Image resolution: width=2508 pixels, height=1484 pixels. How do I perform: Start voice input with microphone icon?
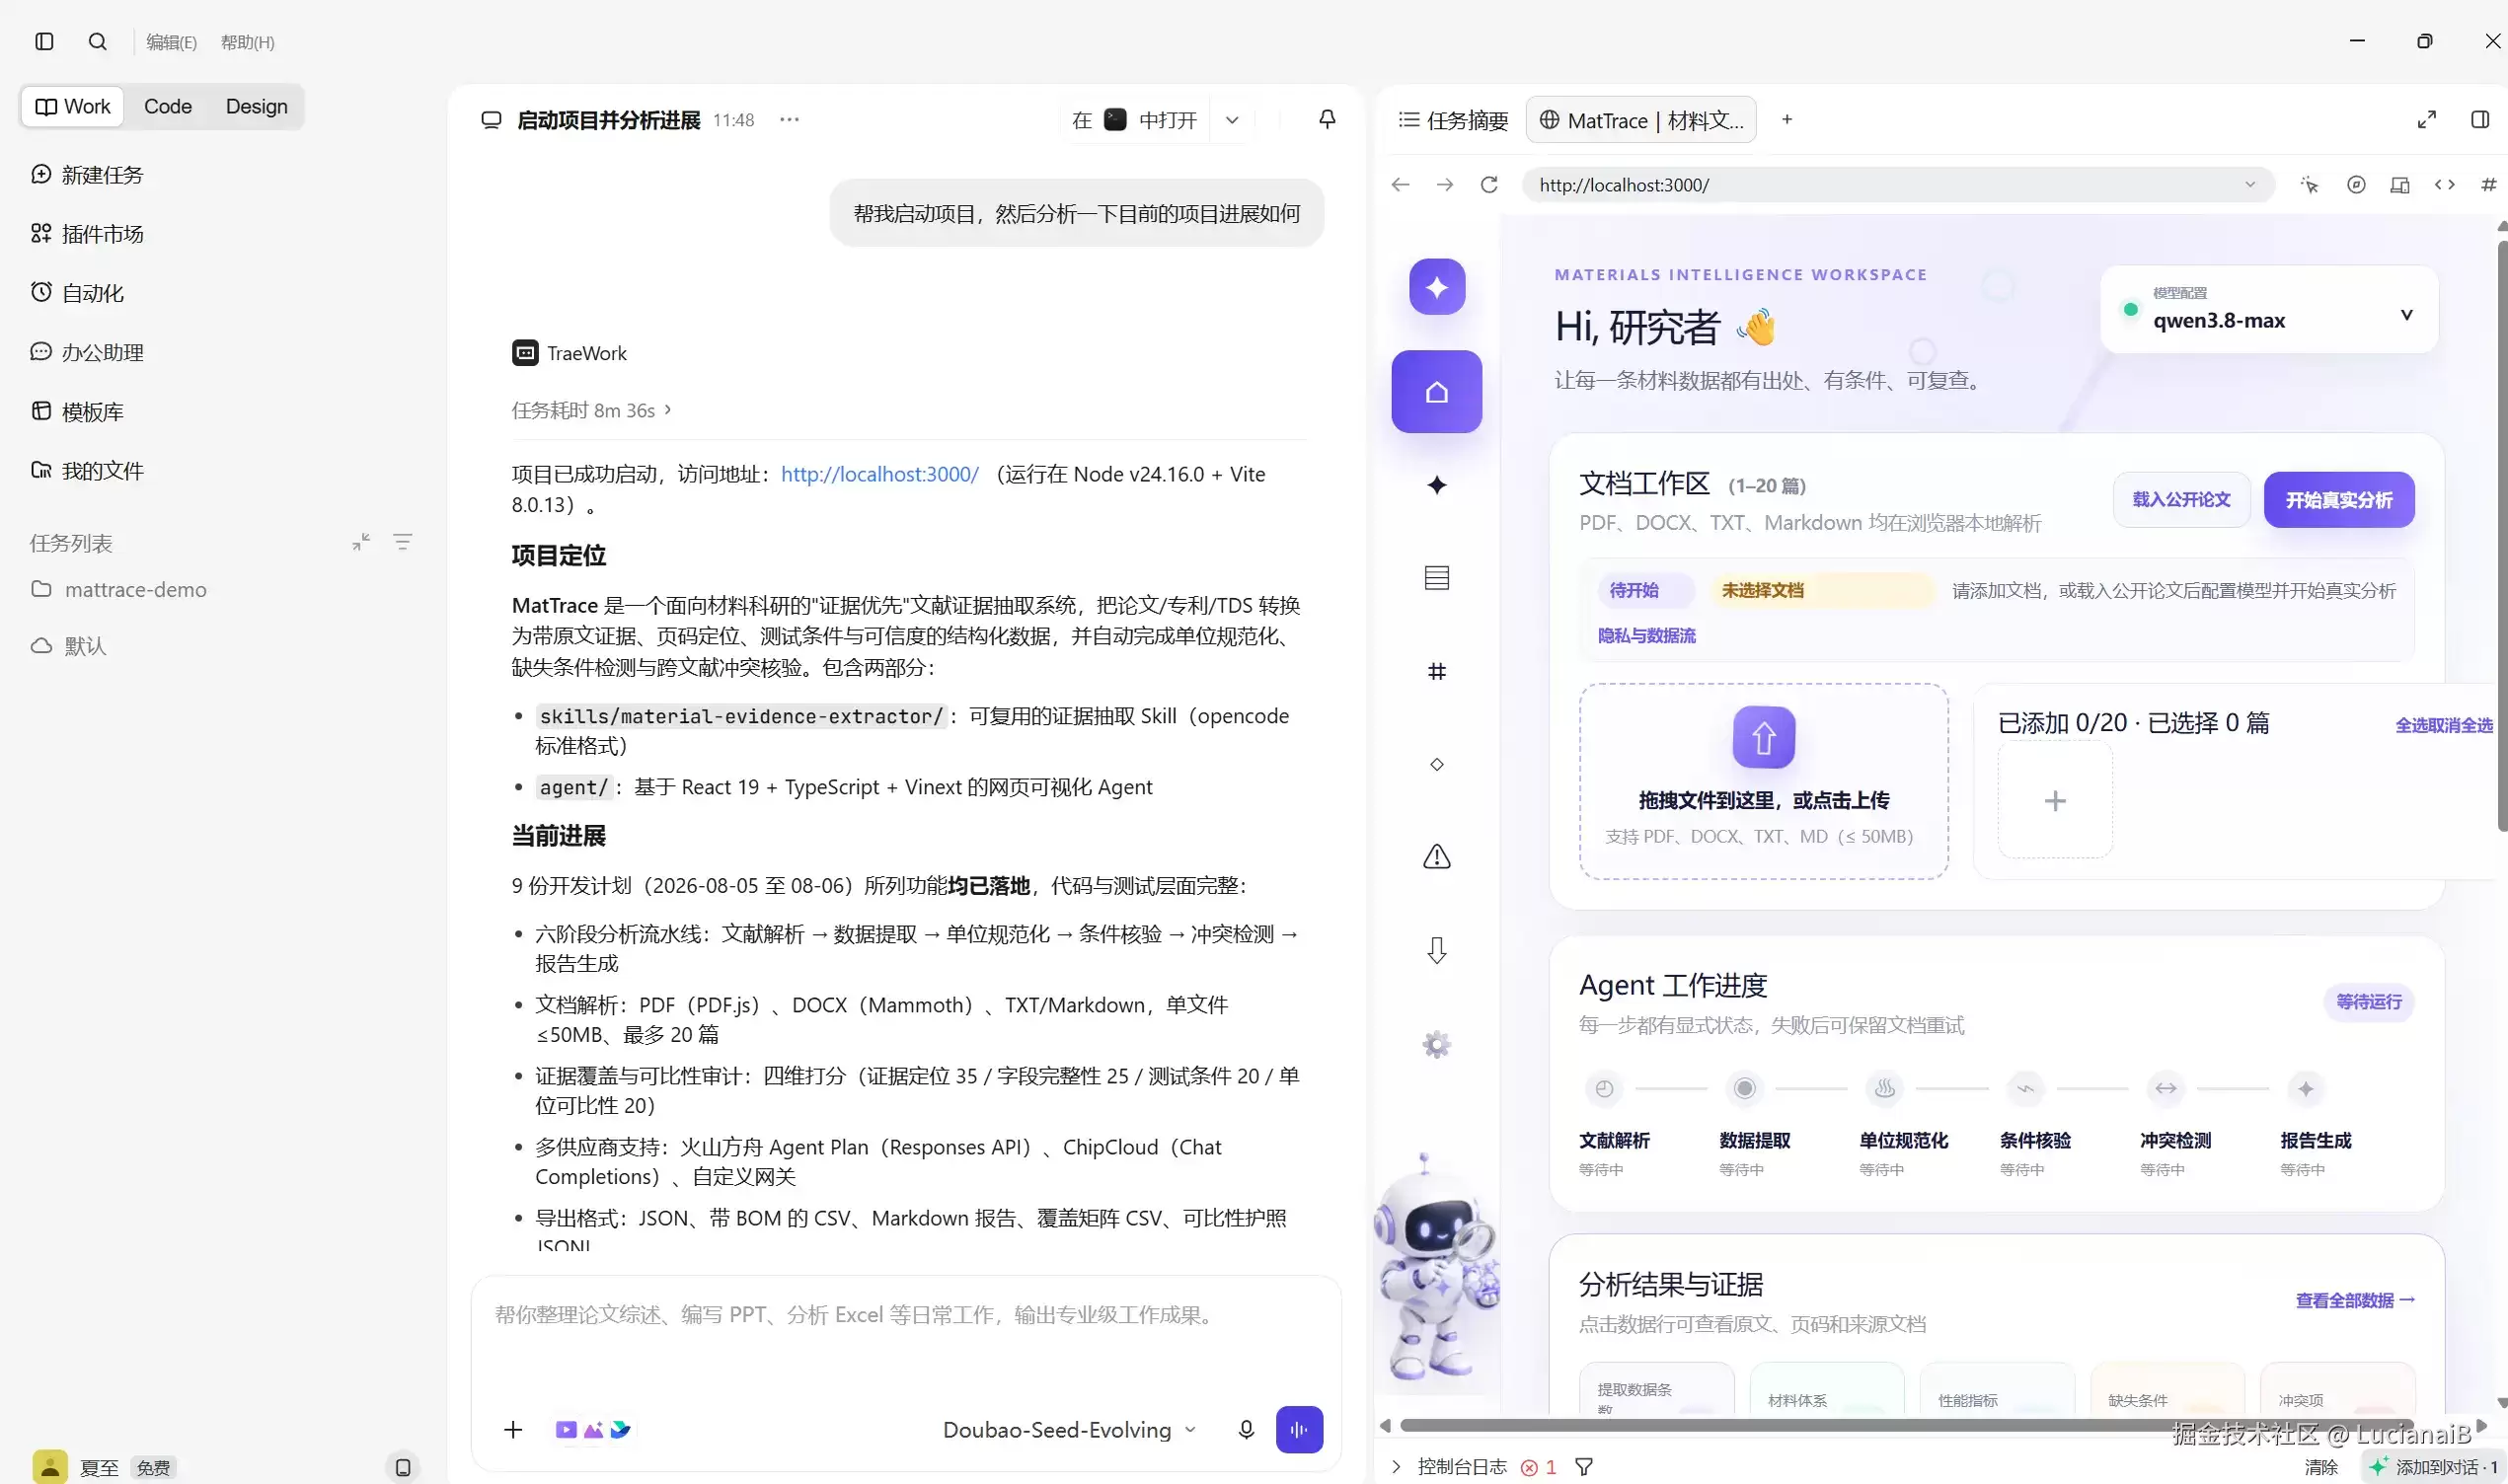1246,1429
